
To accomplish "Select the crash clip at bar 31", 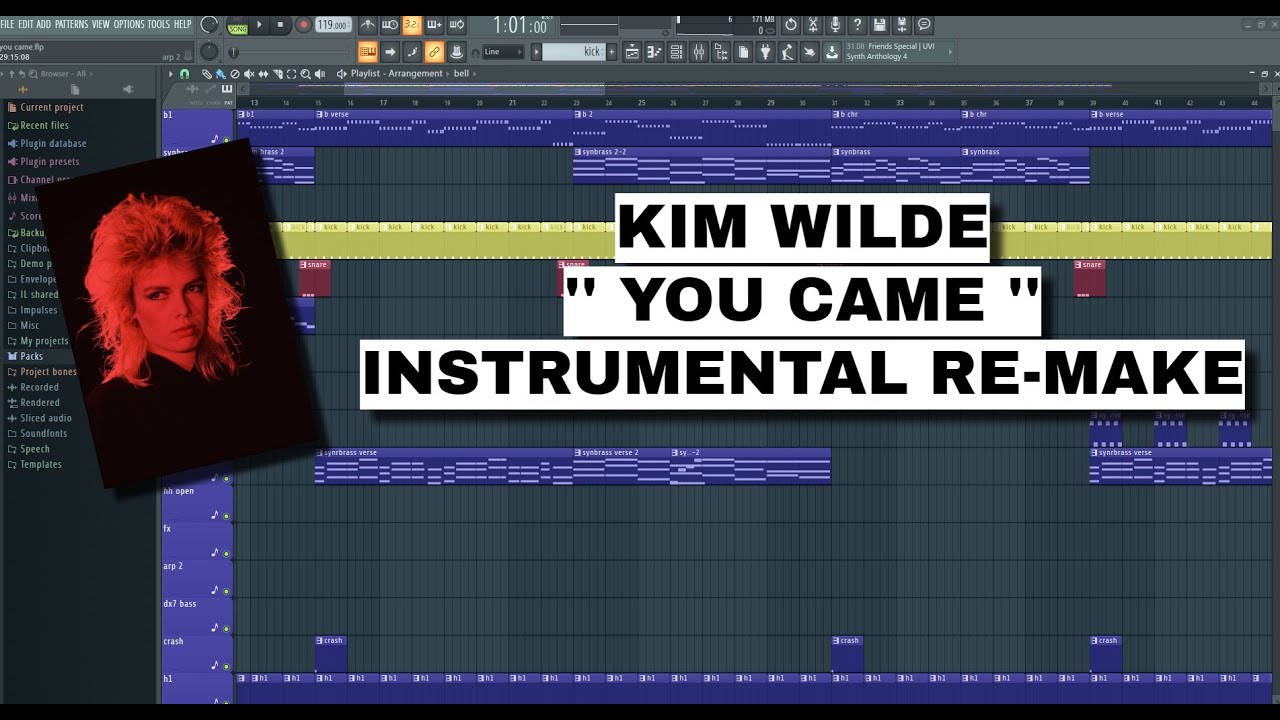I will click(x=847, y=654).
